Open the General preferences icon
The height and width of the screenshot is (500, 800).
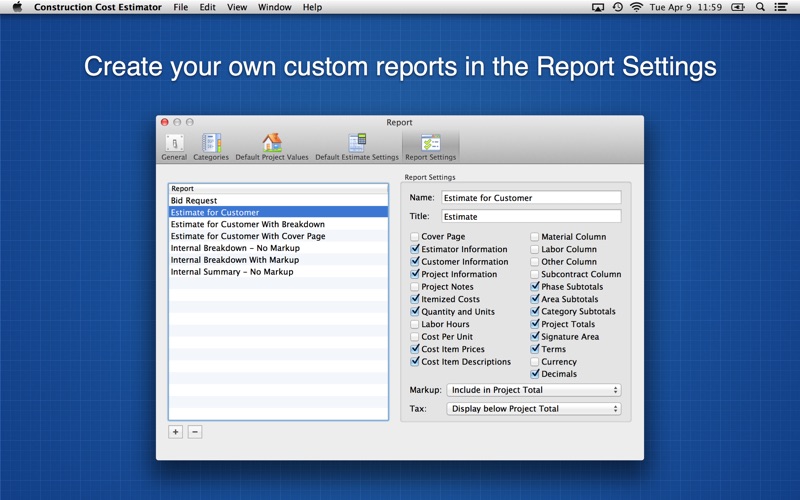[x=174, y=144]
